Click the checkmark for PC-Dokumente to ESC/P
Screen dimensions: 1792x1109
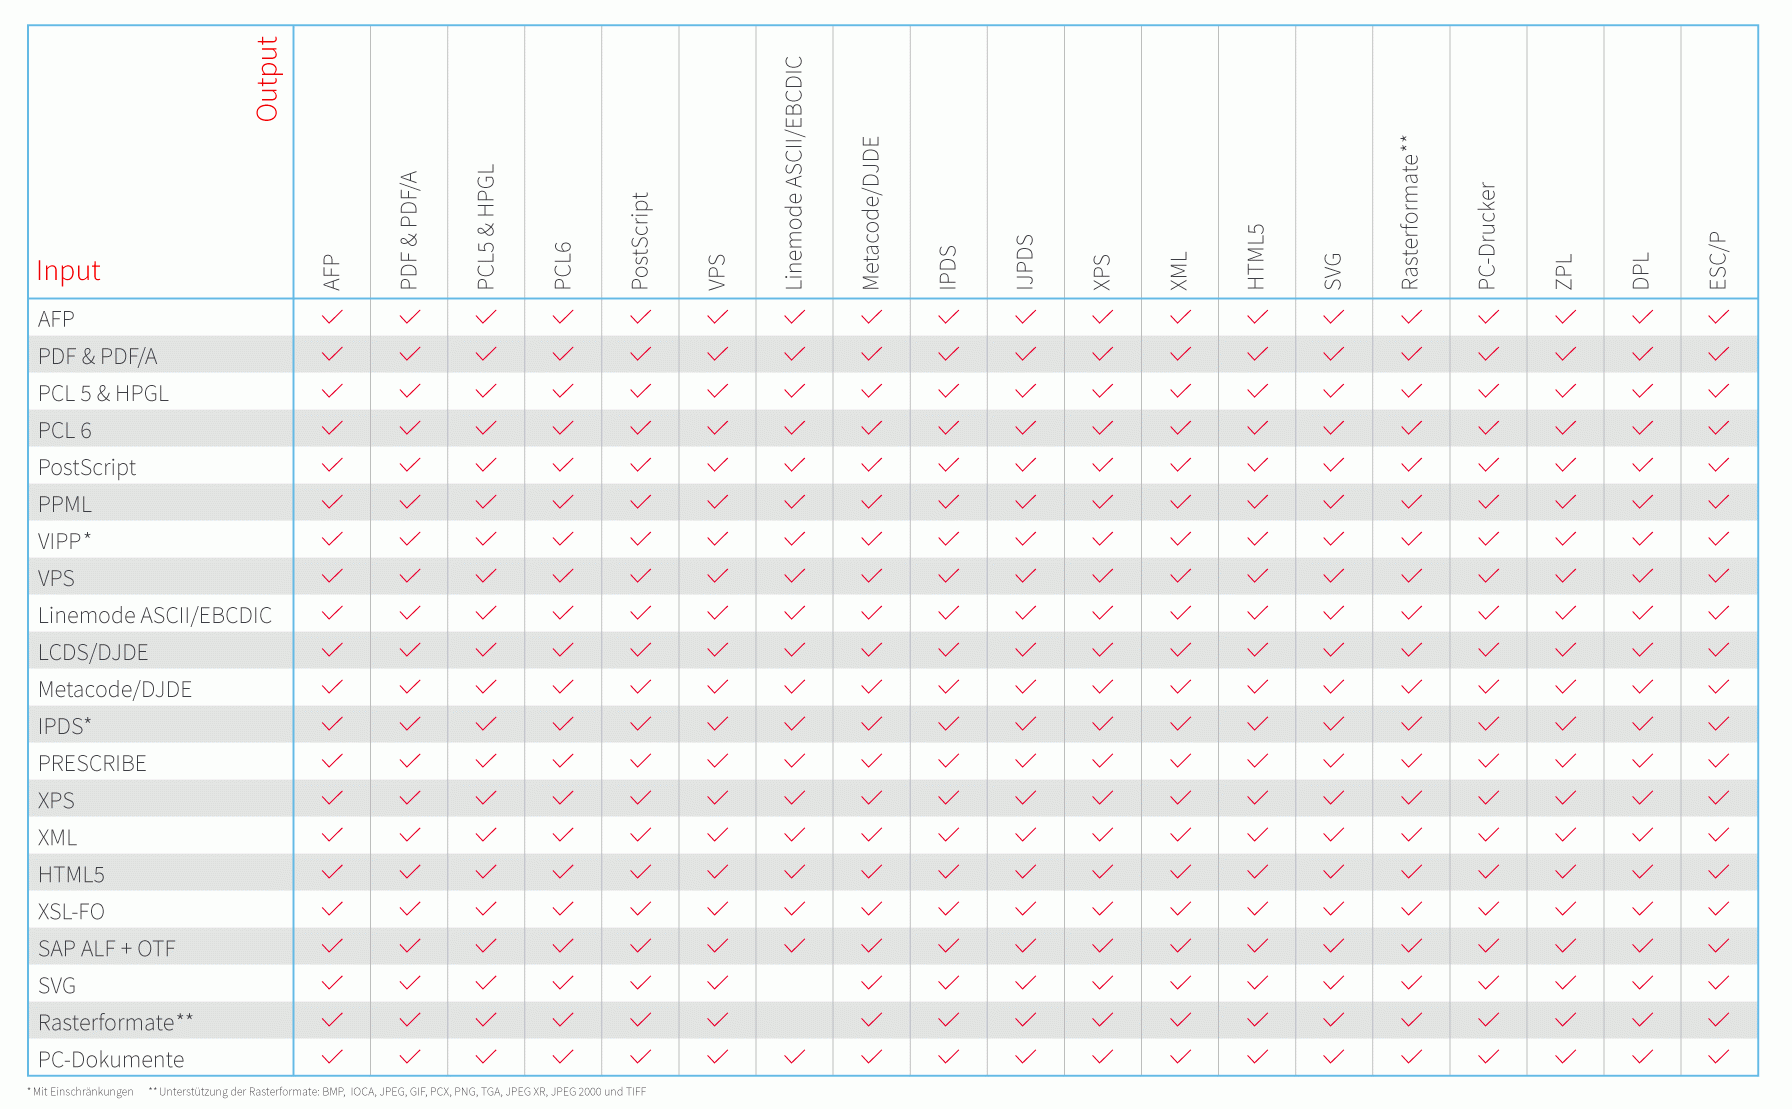1719,1057
